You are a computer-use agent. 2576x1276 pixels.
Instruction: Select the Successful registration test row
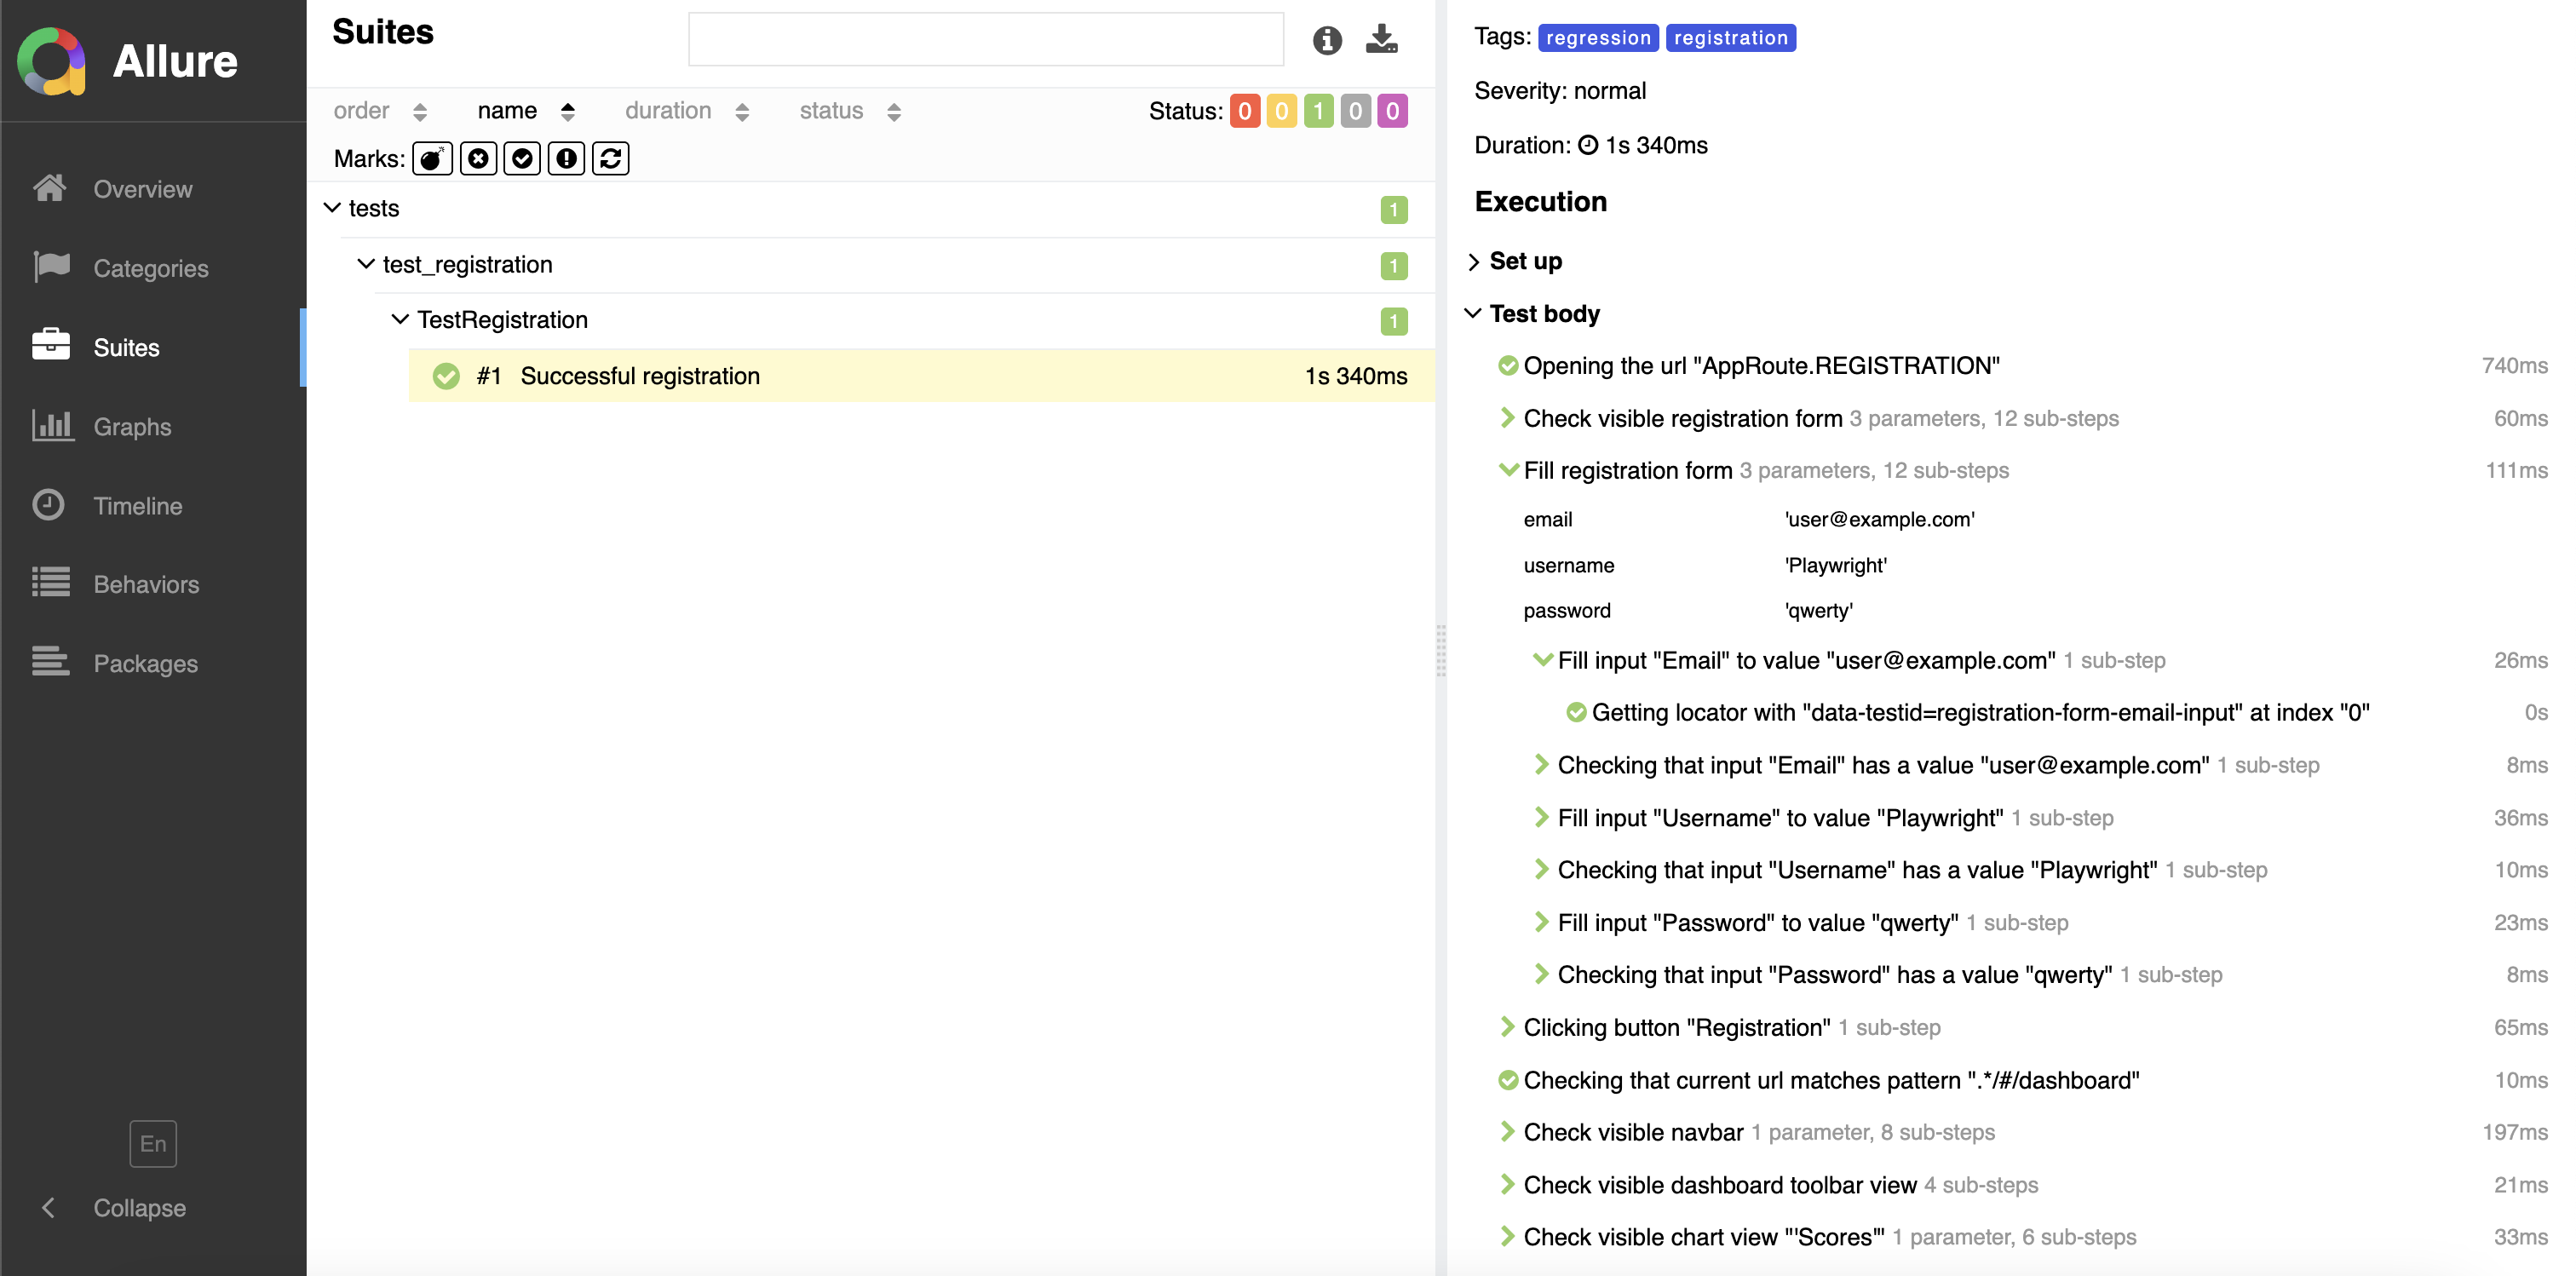pos(922,376)
